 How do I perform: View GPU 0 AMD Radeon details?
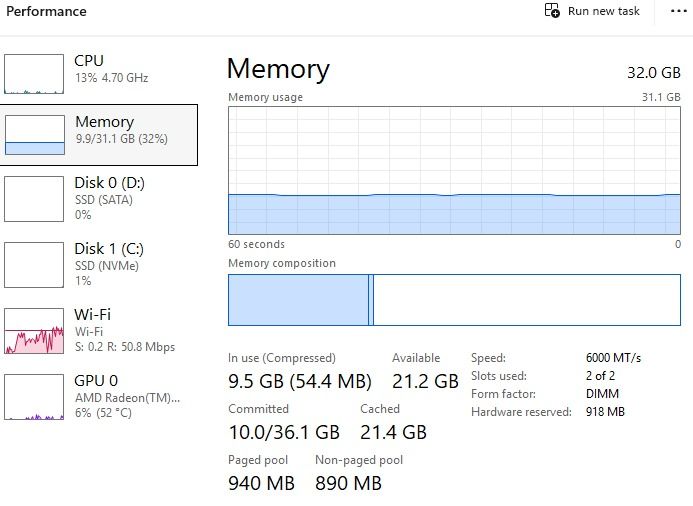(99, 397)
